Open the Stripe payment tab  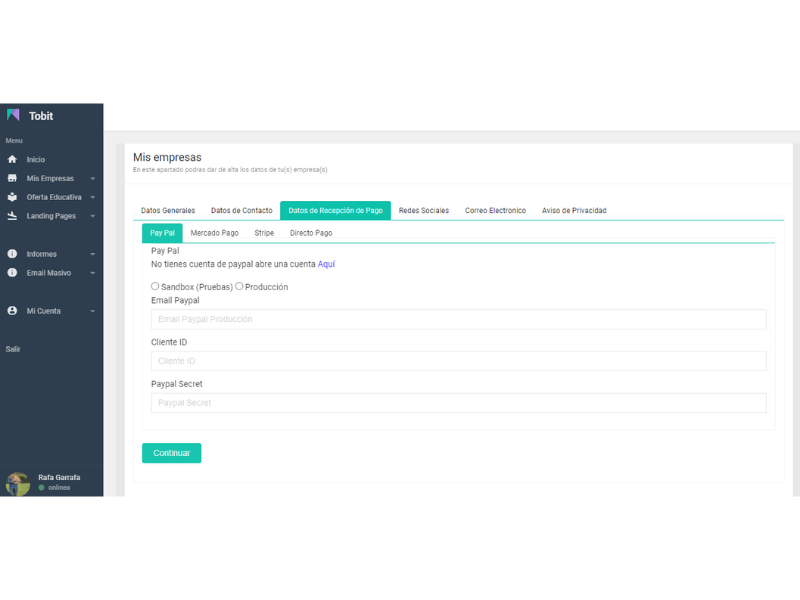(264, 233)
